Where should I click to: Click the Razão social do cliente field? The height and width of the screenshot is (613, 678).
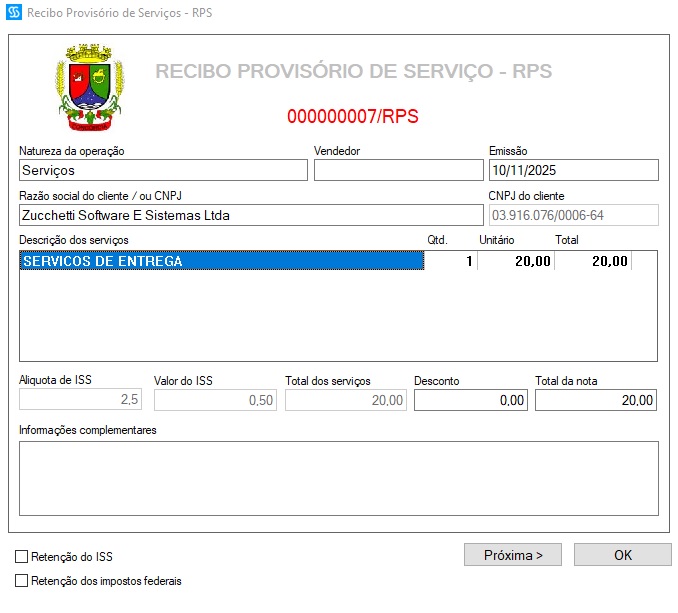point(250,215)
